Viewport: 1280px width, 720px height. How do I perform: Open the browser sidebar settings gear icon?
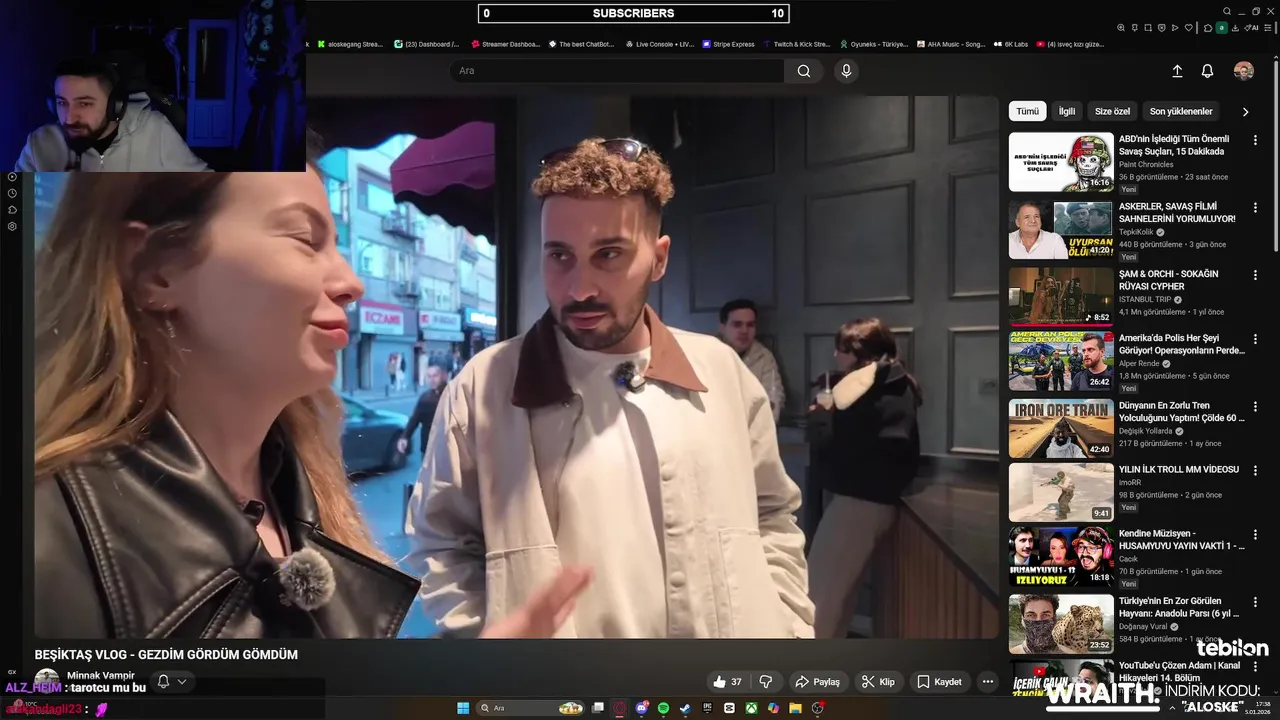[x=12, y=226]
